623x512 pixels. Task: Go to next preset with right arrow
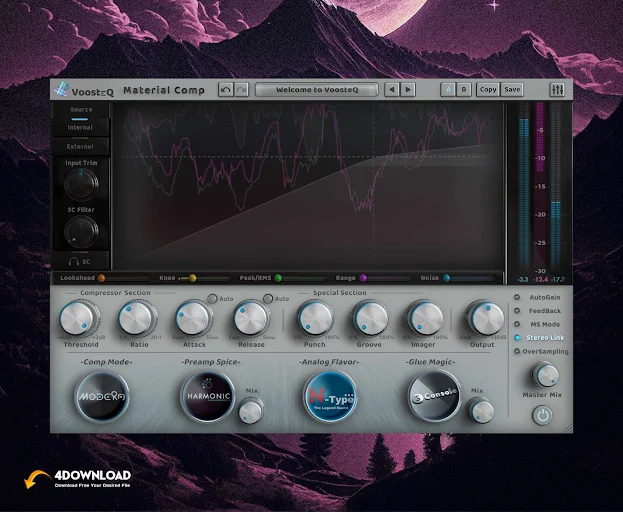click(x=408, y=90)
